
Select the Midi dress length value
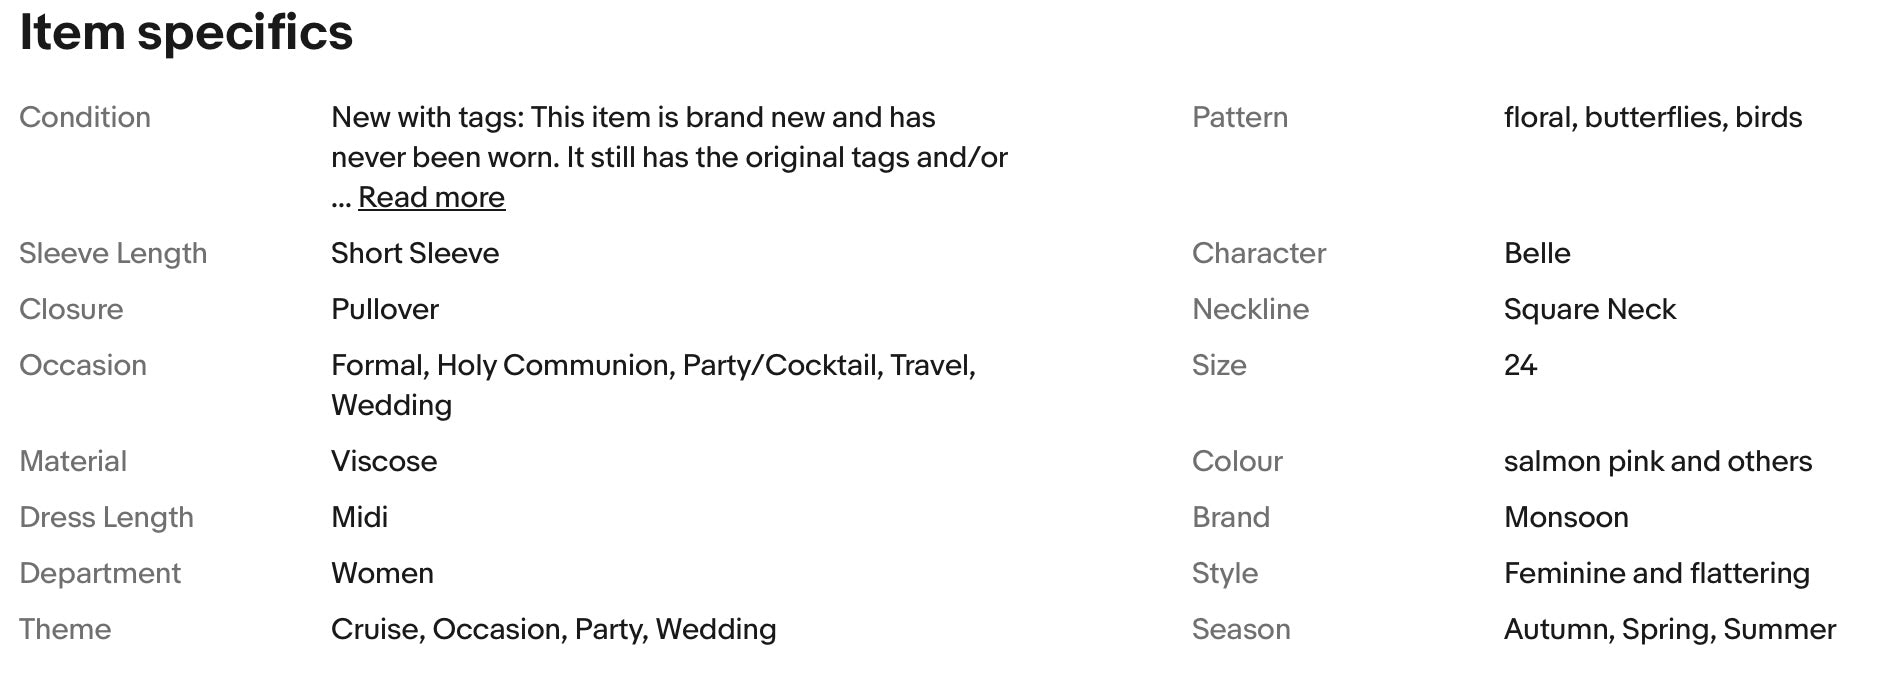click(359, 518)
